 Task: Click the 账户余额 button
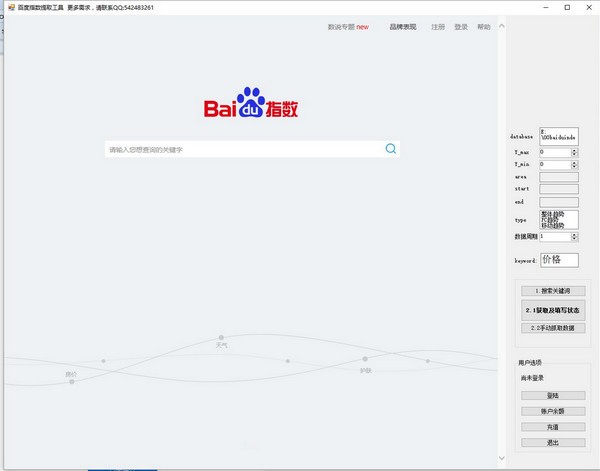click(553, 411)
